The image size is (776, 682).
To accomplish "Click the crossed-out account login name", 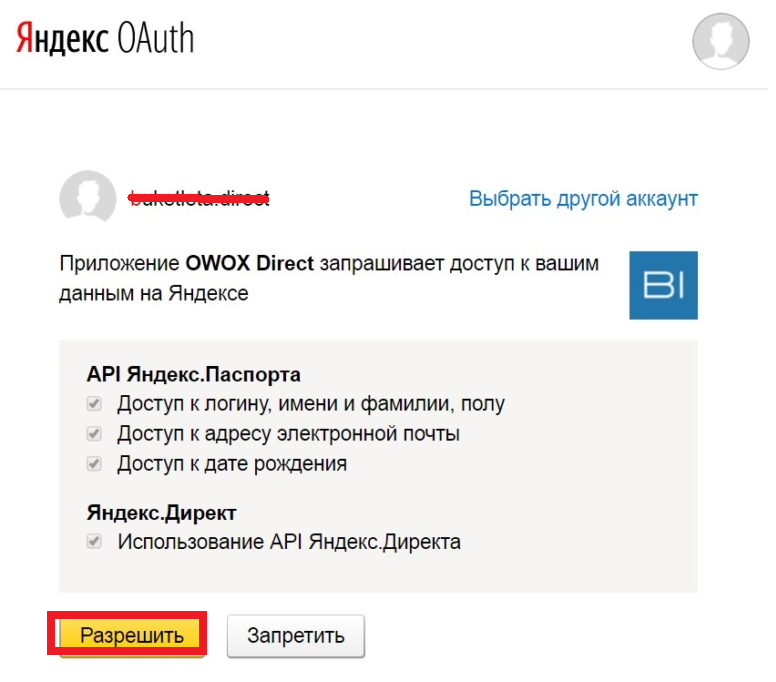I will click(x=198, y=198).
